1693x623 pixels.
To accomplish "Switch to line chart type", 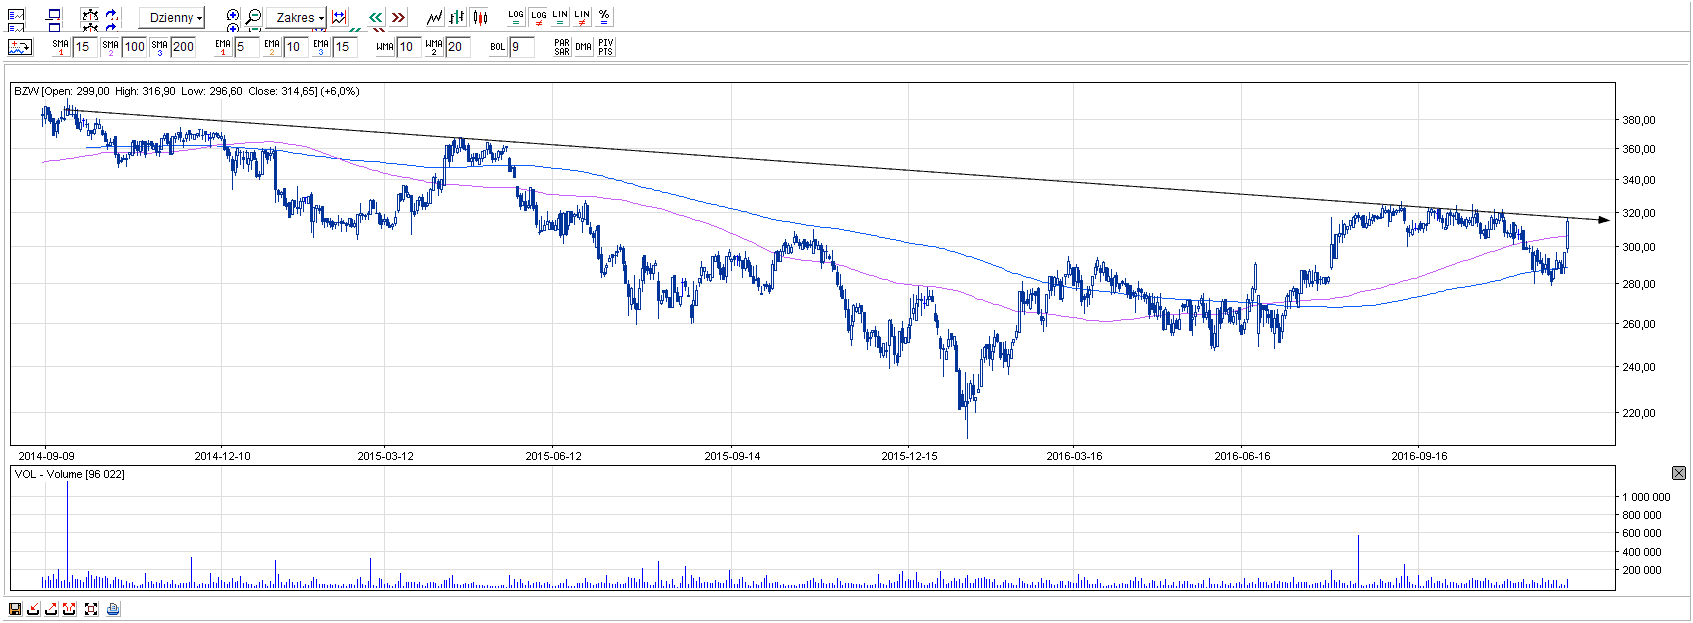I will click(x=434, y=17).
